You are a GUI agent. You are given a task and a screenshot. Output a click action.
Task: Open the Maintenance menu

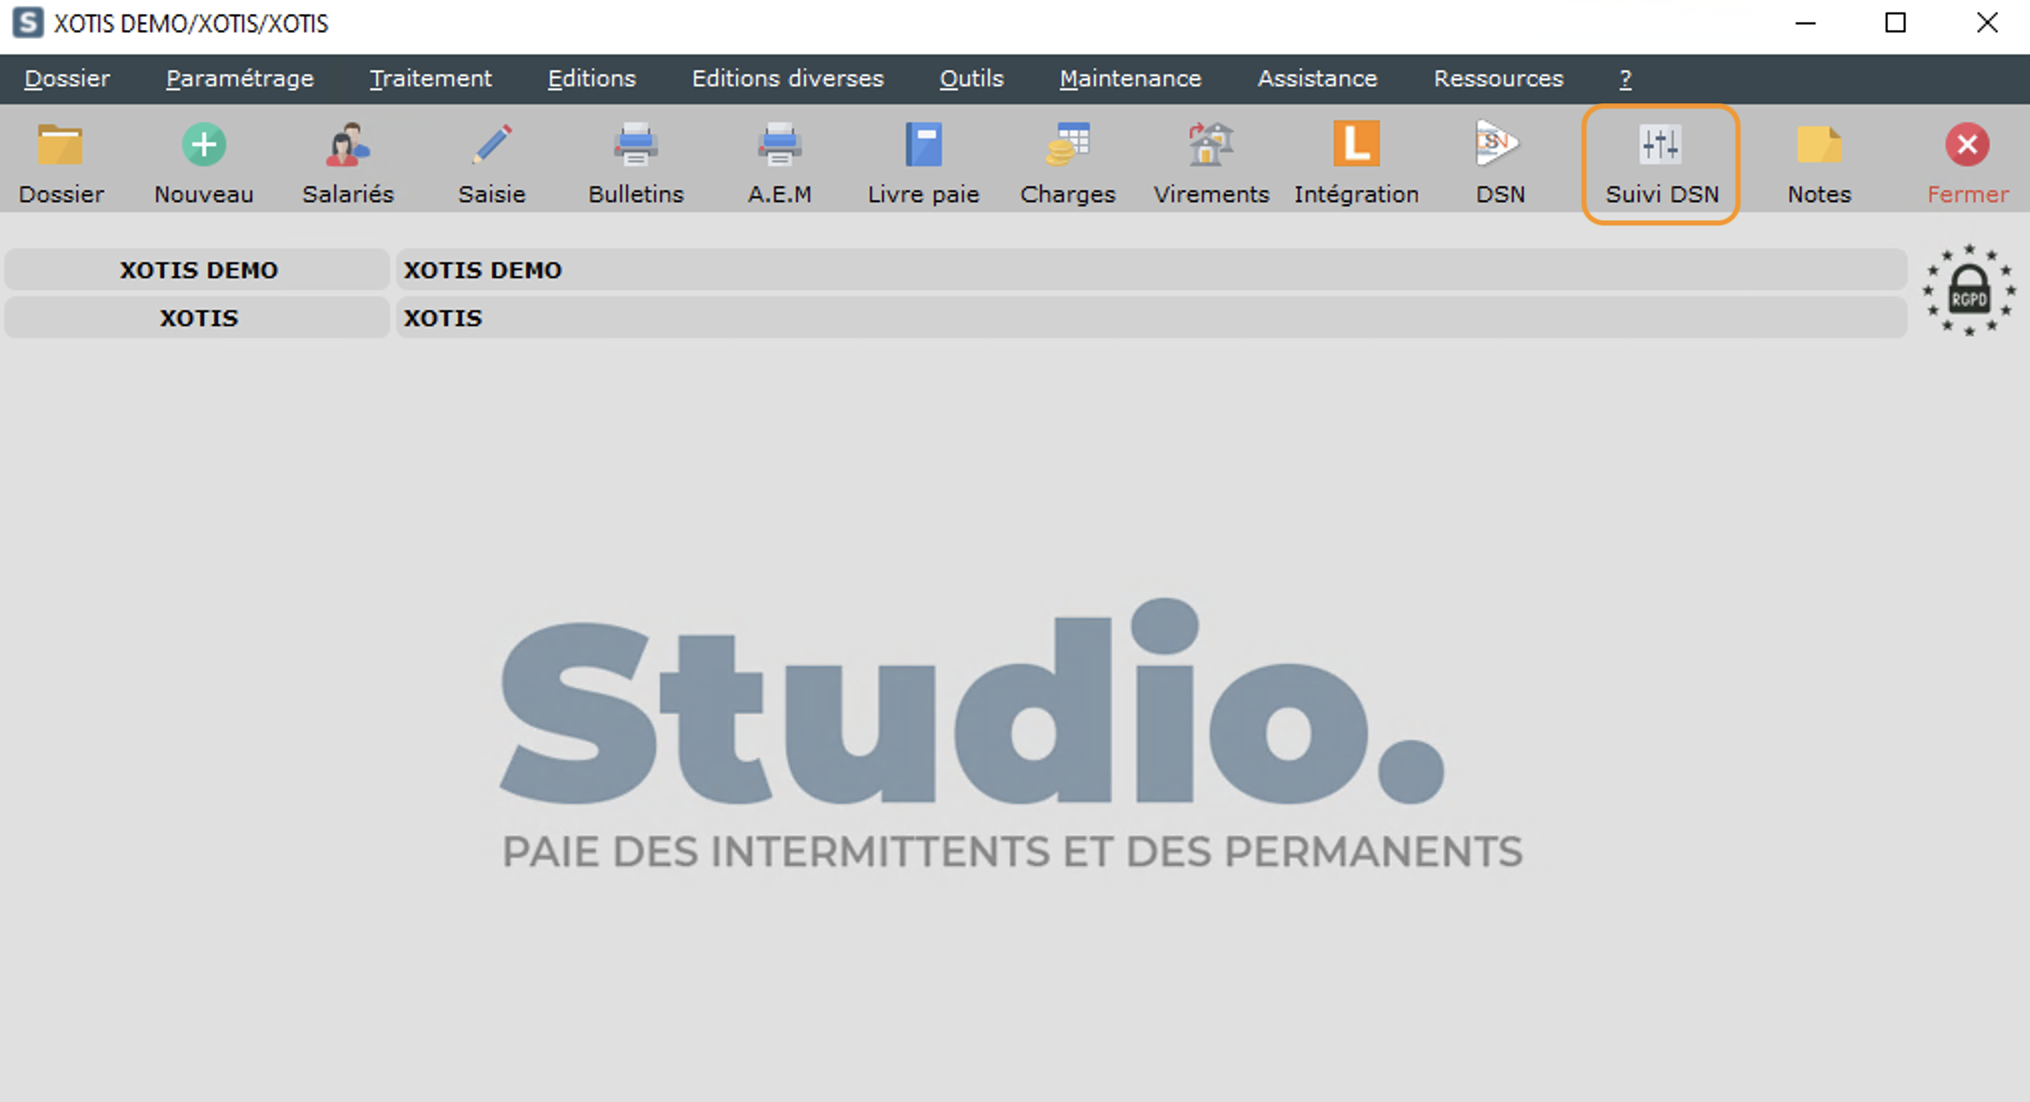(x=1130, y=79)
